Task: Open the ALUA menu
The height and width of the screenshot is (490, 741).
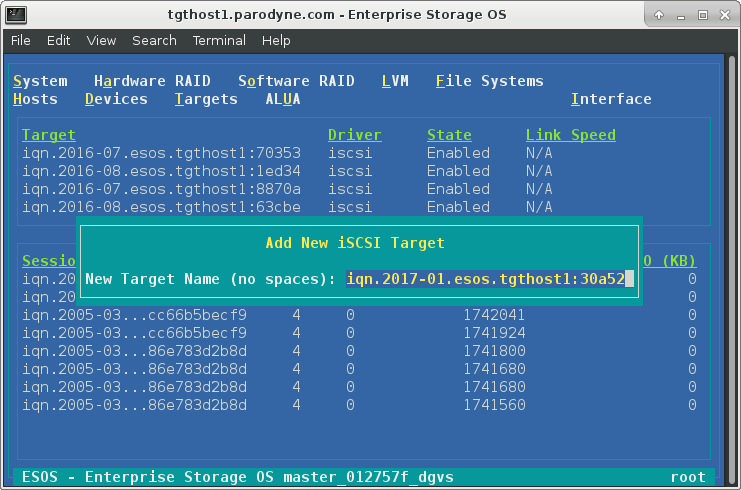Action: tap(283, 99)
